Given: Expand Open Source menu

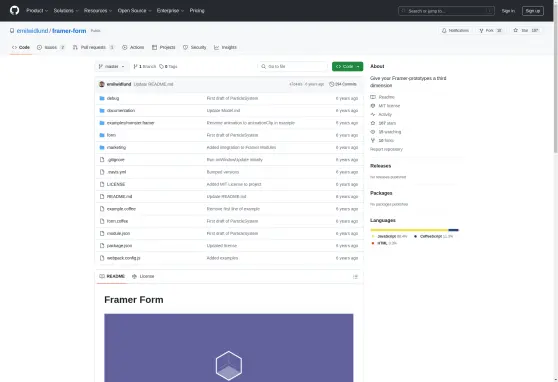Looking at the screenshot, I should [x=135, y=11].
